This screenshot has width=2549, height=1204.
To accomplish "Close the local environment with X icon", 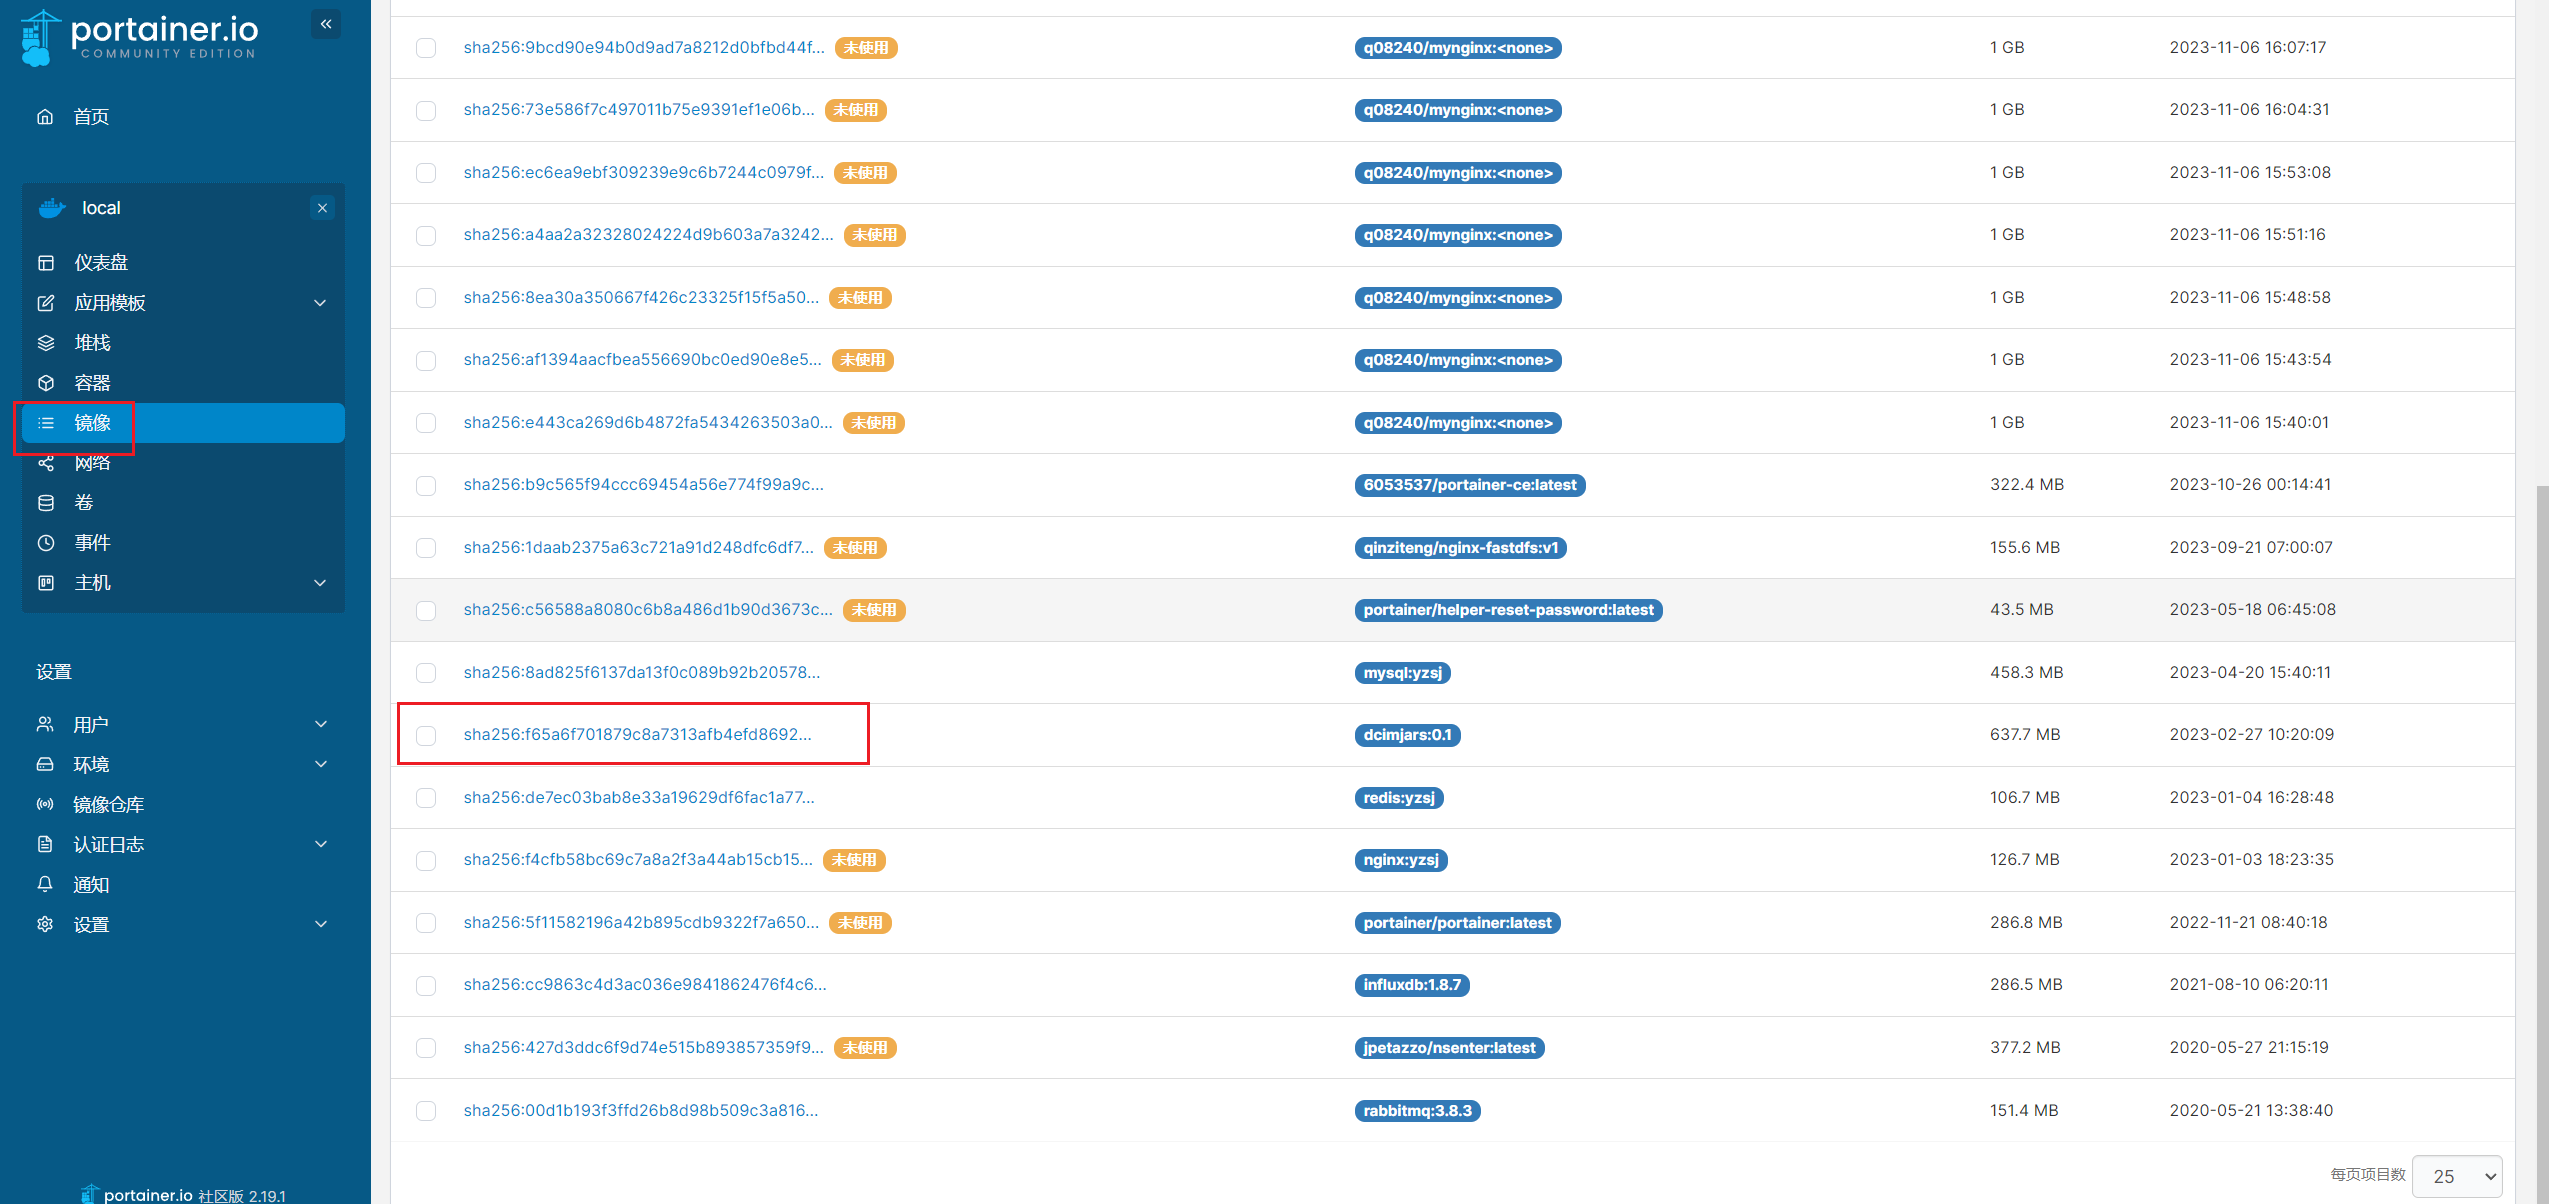I will click(322, 208).
